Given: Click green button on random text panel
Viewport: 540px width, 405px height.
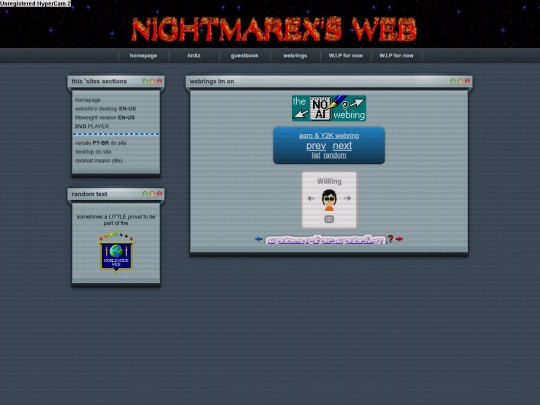Looking at the screenshot, I should point(145,194).
